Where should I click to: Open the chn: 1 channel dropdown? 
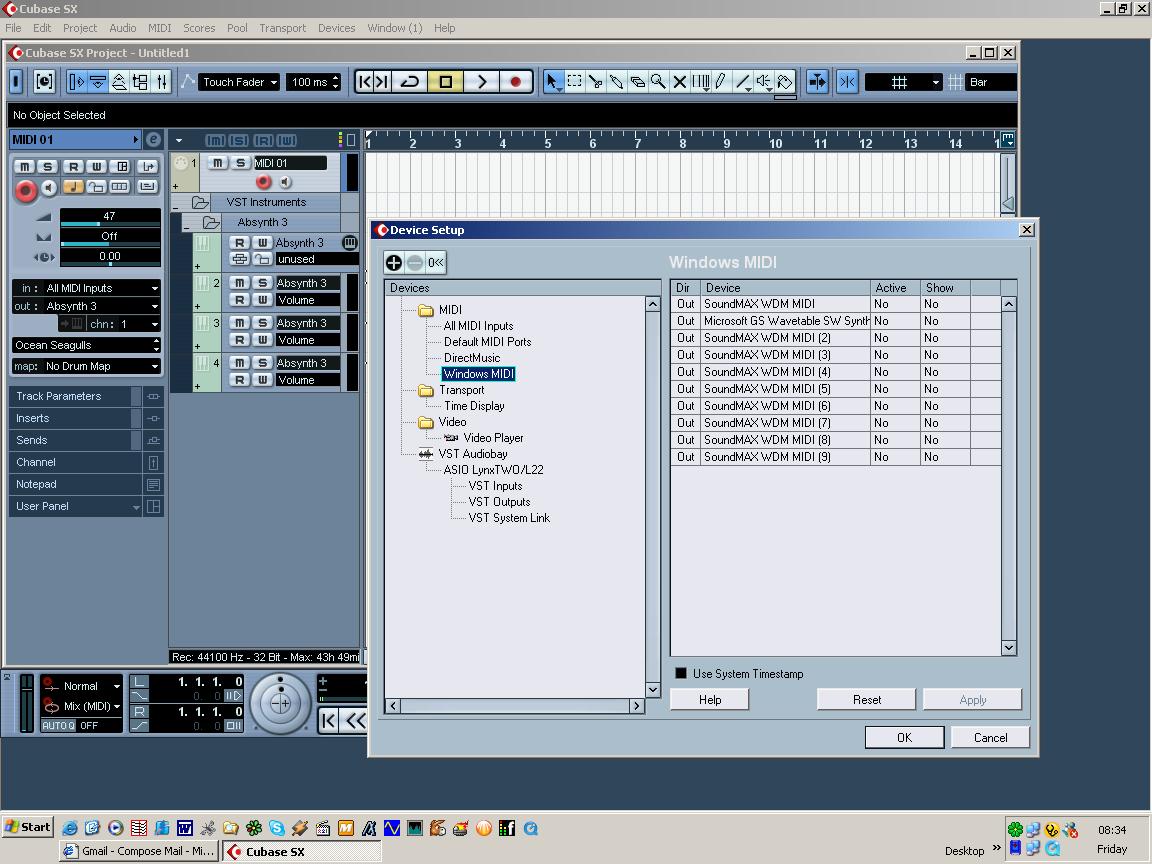[123, 324]
